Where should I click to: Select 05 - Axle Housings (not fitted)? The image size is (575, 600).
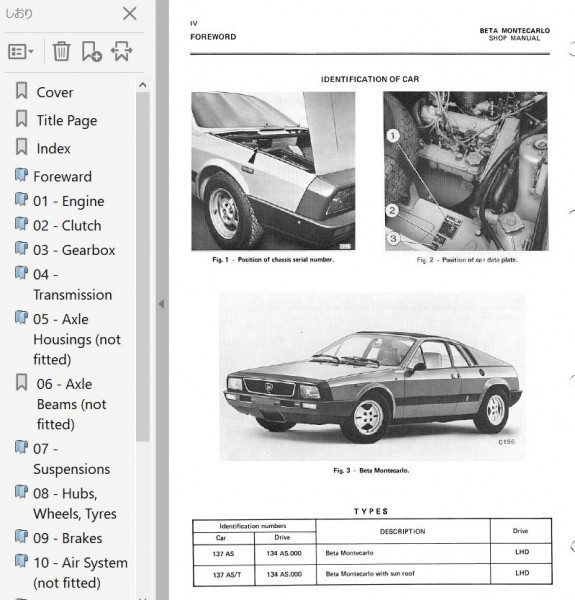tap(77, 339)
